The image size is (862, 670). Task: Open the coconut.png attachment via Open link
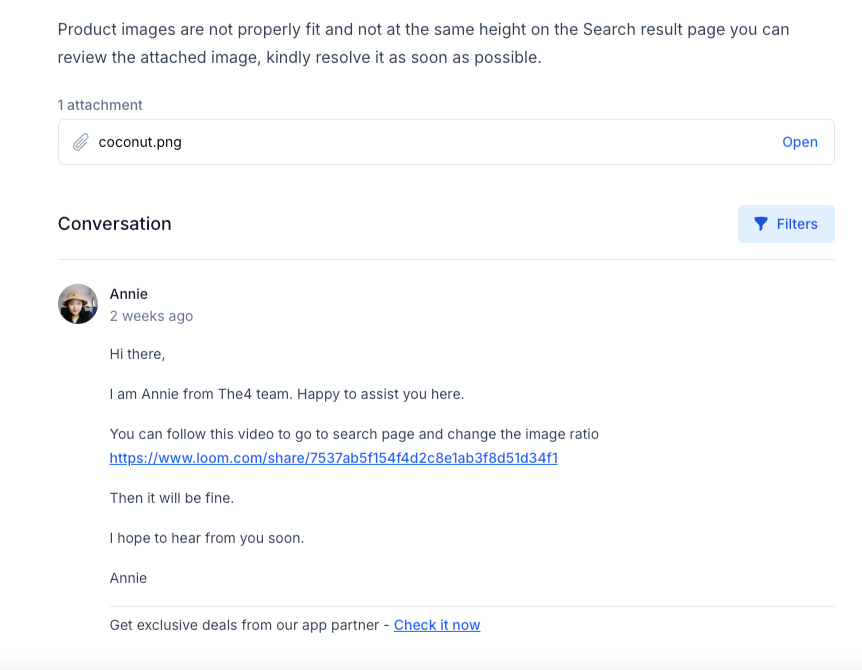(x=799, y=142)
